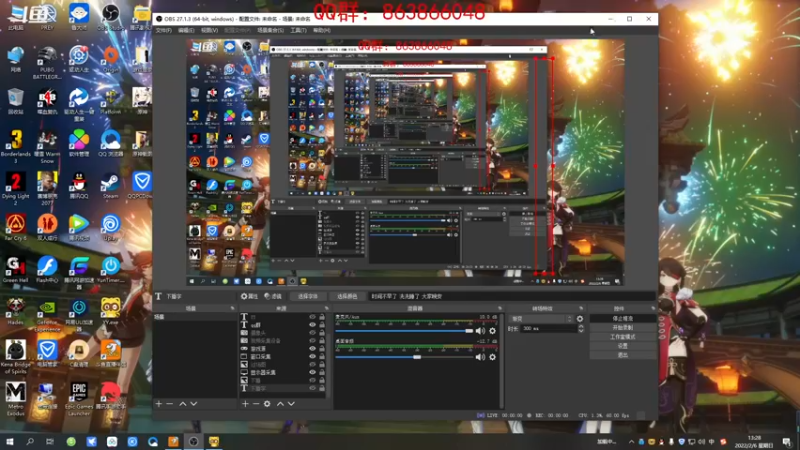Screen dimensions: 800x450
Task: Lock the qq群 source
Action: (x=322, y=324)
